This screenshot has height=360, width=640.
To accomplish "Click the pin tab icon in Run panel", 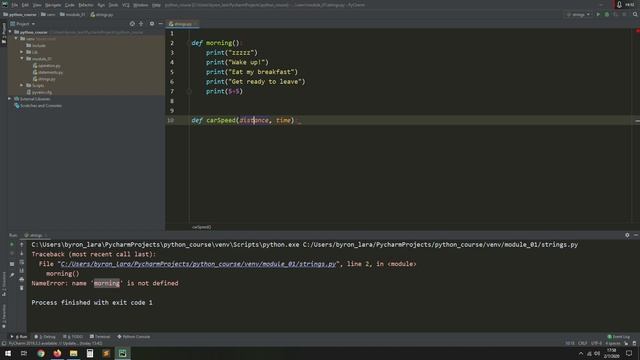I will (x=12, y=276).
